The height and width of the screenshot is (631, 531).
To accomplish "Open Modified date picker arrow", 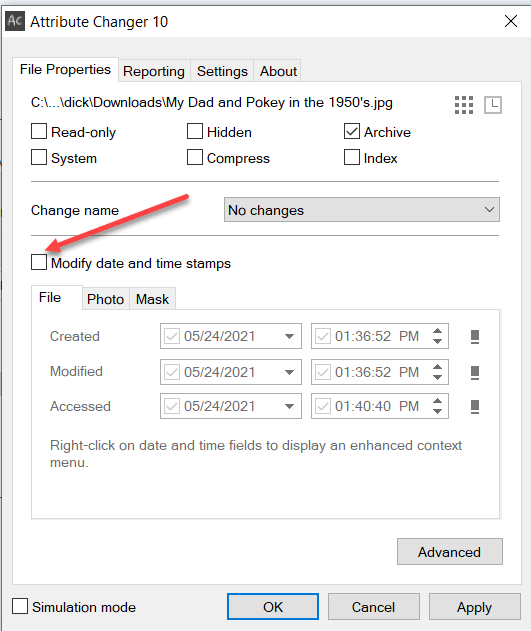I will coord(289,372).
